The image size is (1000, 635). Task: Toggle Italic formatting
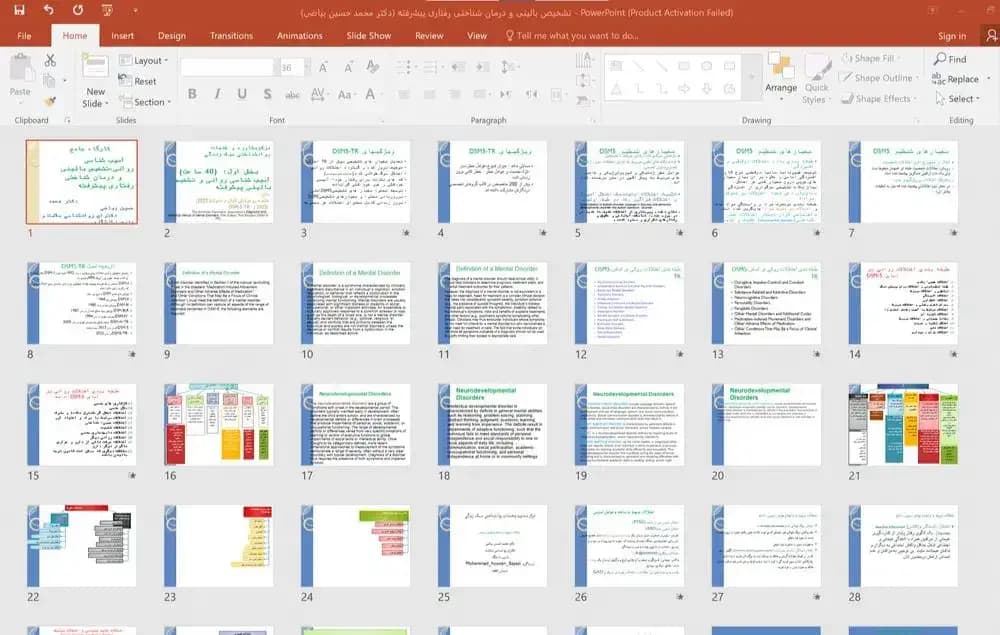point(217,94)
